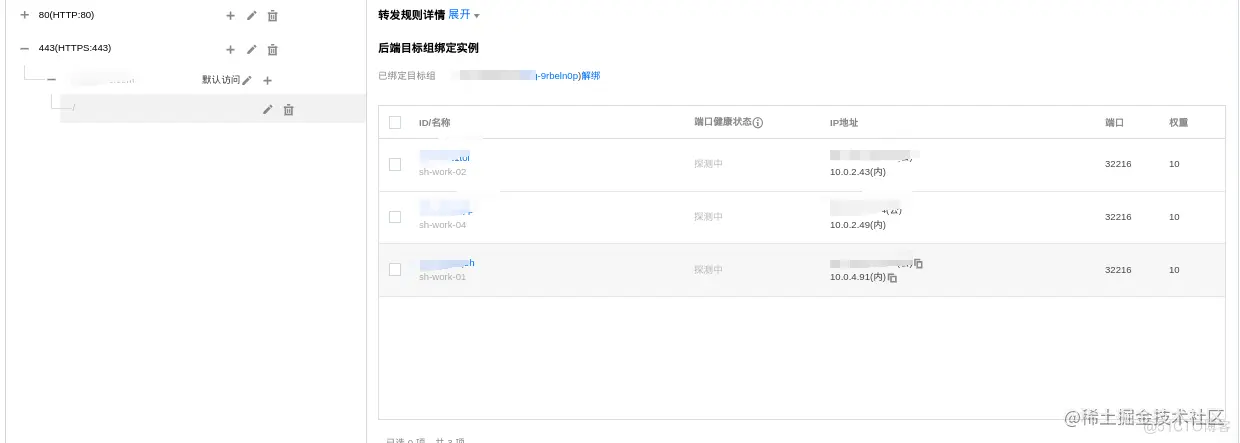The image size is (1240, 443).
Task: Click 探测中 status in sh-work-04 row
Action: click(708, 217)
